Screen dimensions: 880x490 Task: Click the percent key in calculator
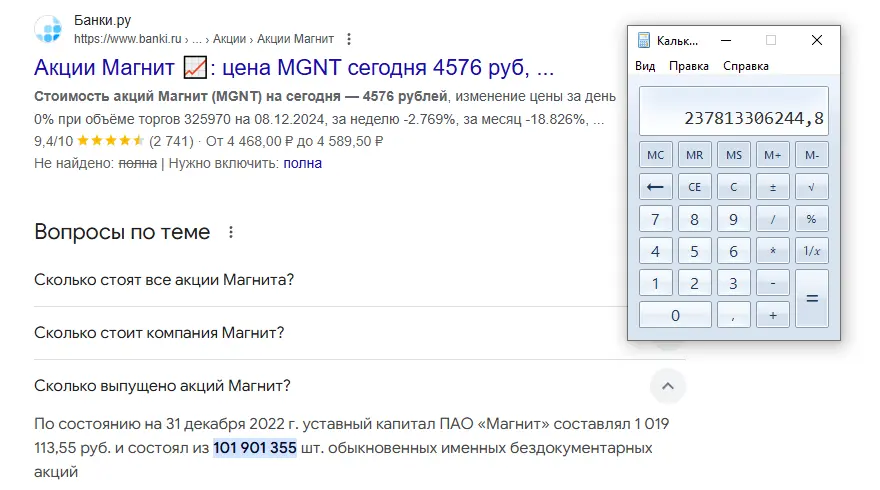point(812,219)
